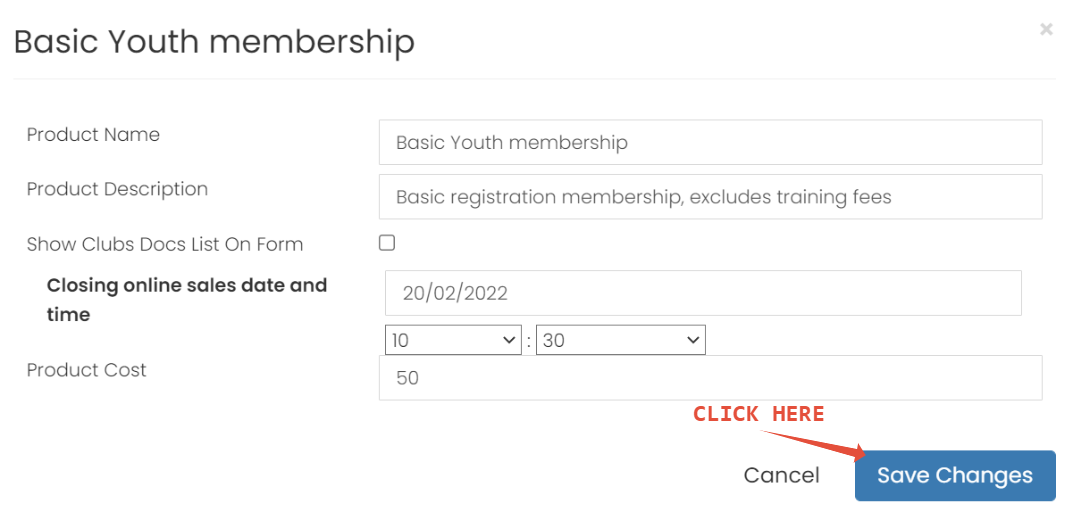Close the dialog with the X icon

(1046, 30)
